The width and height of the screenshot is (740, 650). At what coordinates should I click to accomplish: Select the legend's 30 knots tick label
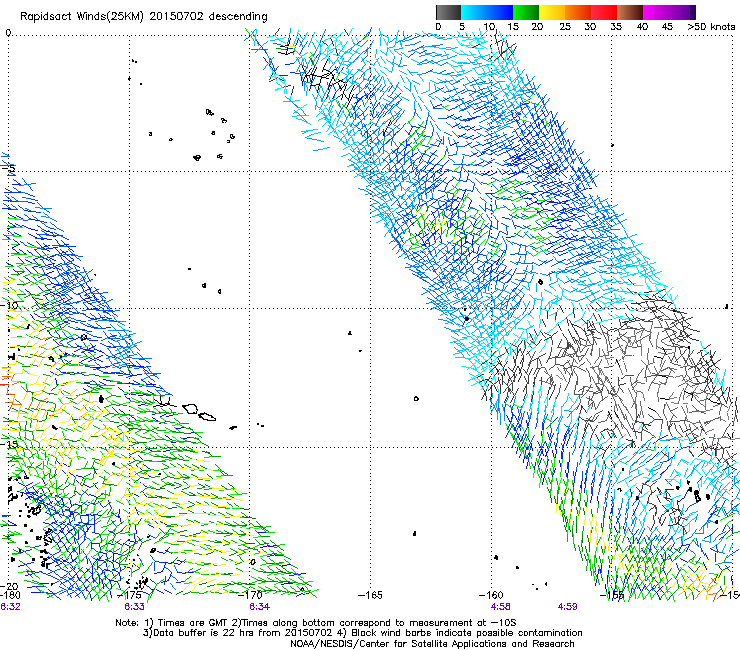tap(590, 26)
